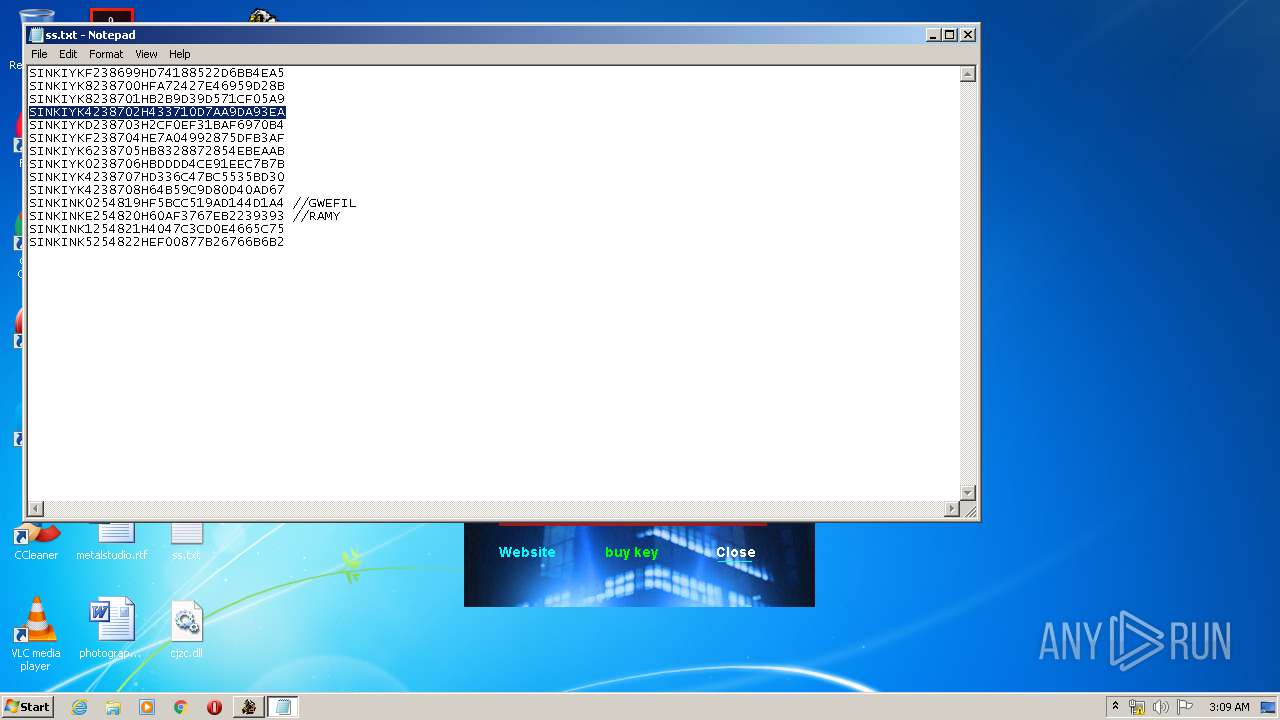
Task: Select the photograp... Word document icon
Action: [x=111, y=628]
